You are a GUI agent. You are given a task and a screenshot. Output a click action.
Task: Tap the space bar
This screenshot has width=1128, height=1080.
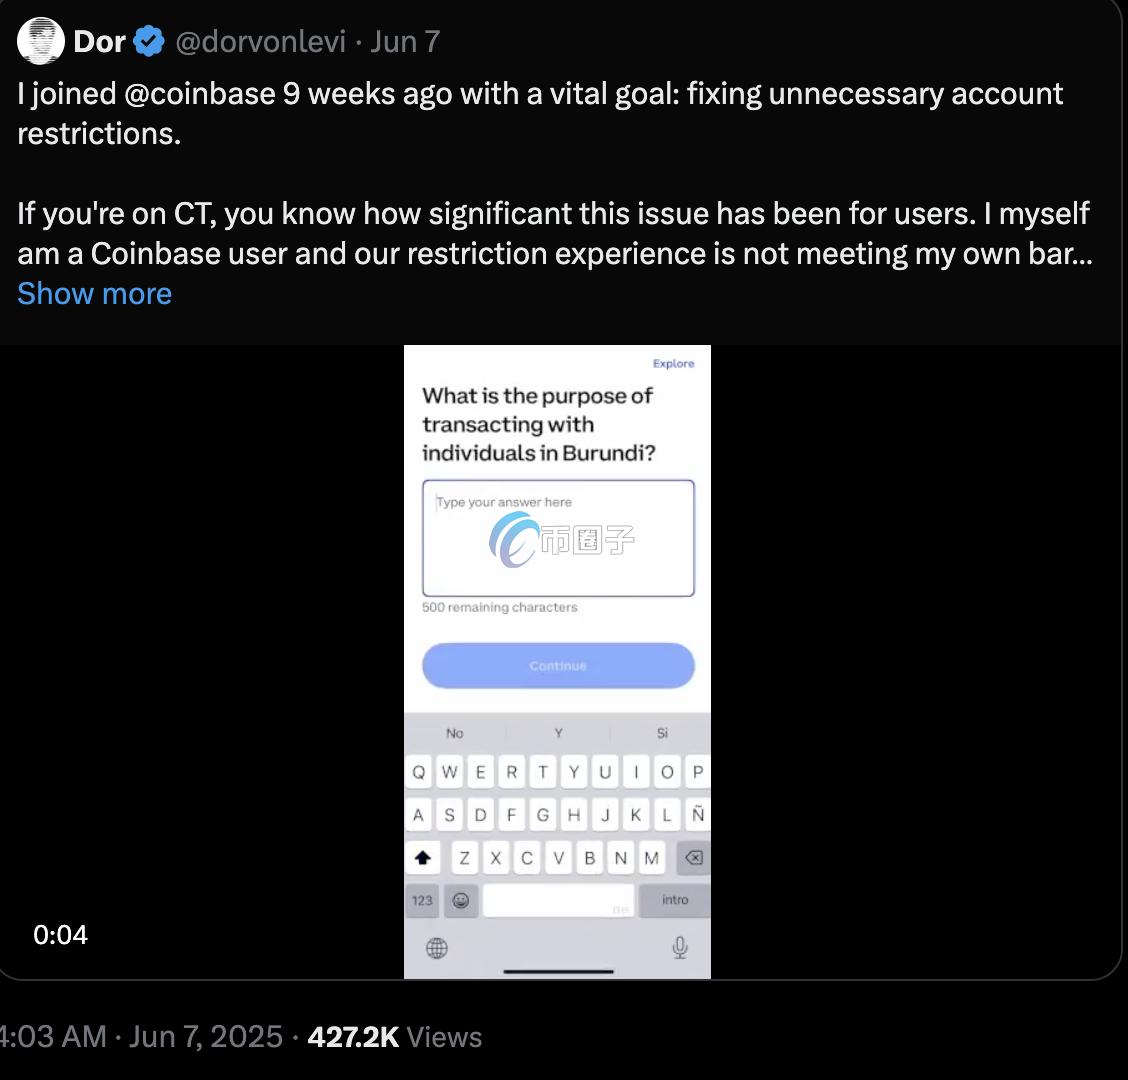[558, 900]
